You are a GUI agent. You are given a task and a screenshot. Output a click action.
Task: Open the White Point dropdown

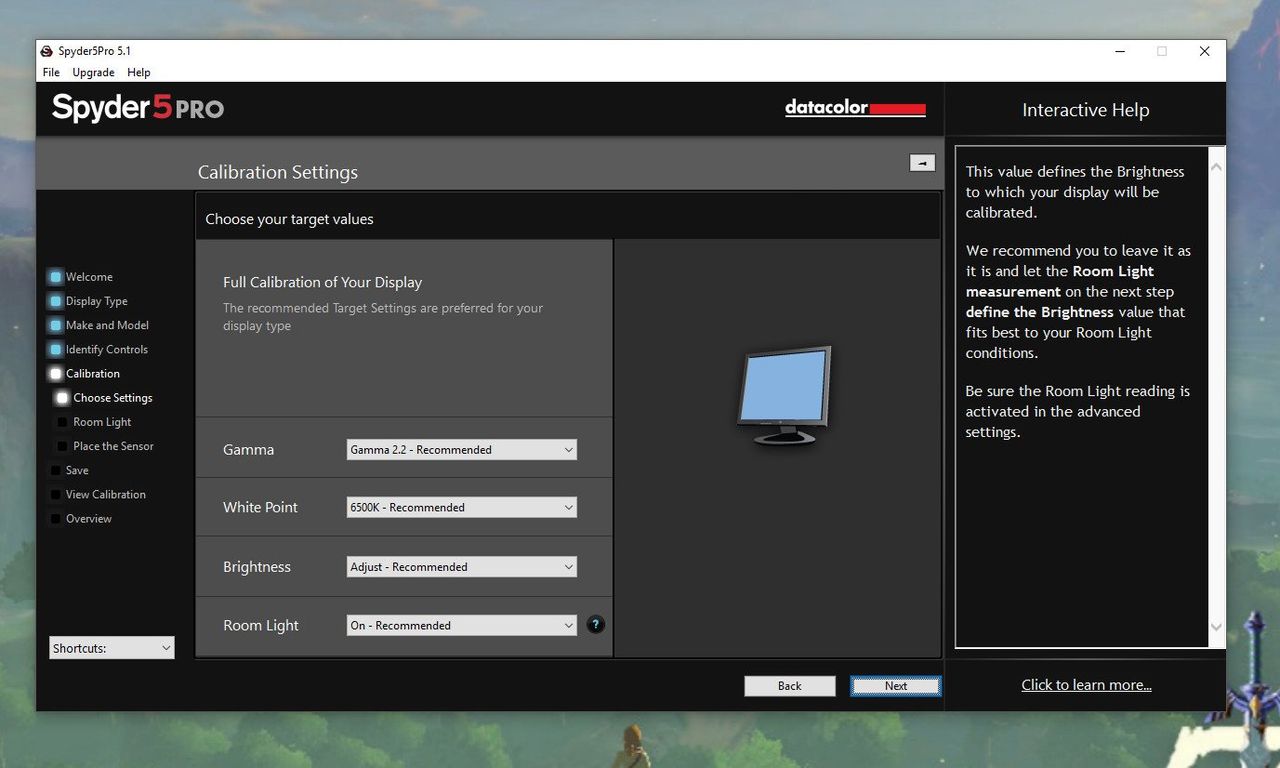pos(462,507)
